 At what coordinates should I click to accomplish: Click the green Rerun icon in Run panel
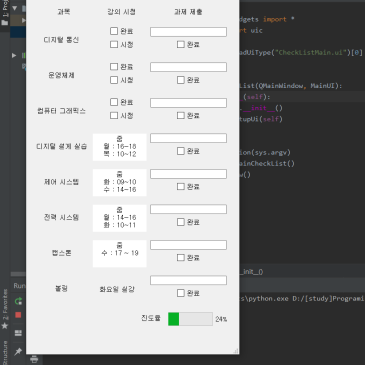[18, 301]
